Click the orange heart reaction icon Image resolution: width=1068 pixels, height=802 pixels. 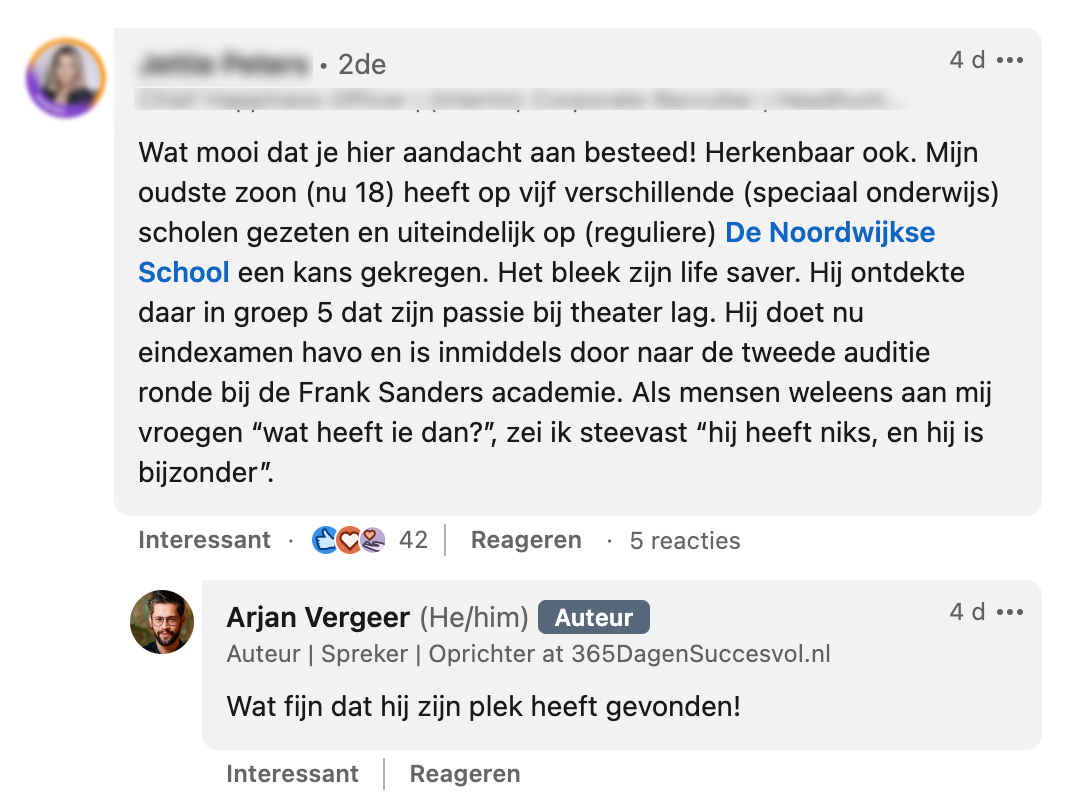348,540
